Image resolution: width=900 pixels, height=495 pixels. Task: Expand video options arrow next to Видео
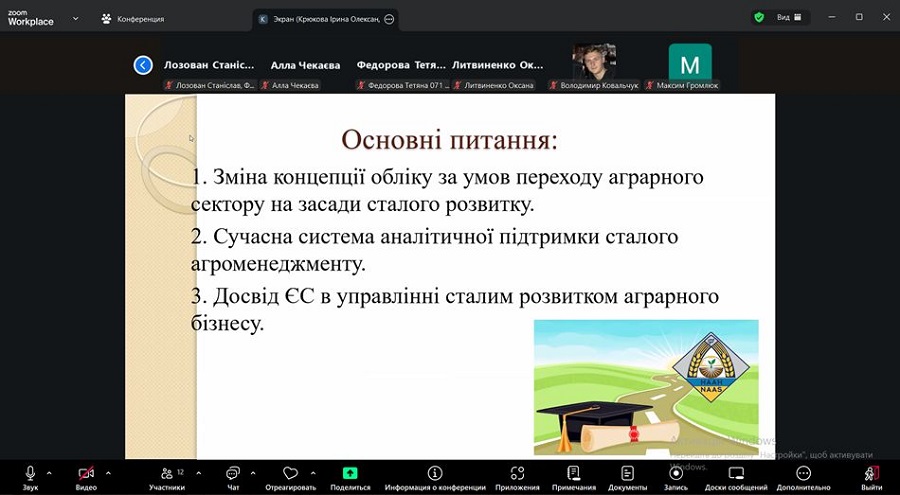(x=108, y=472)
